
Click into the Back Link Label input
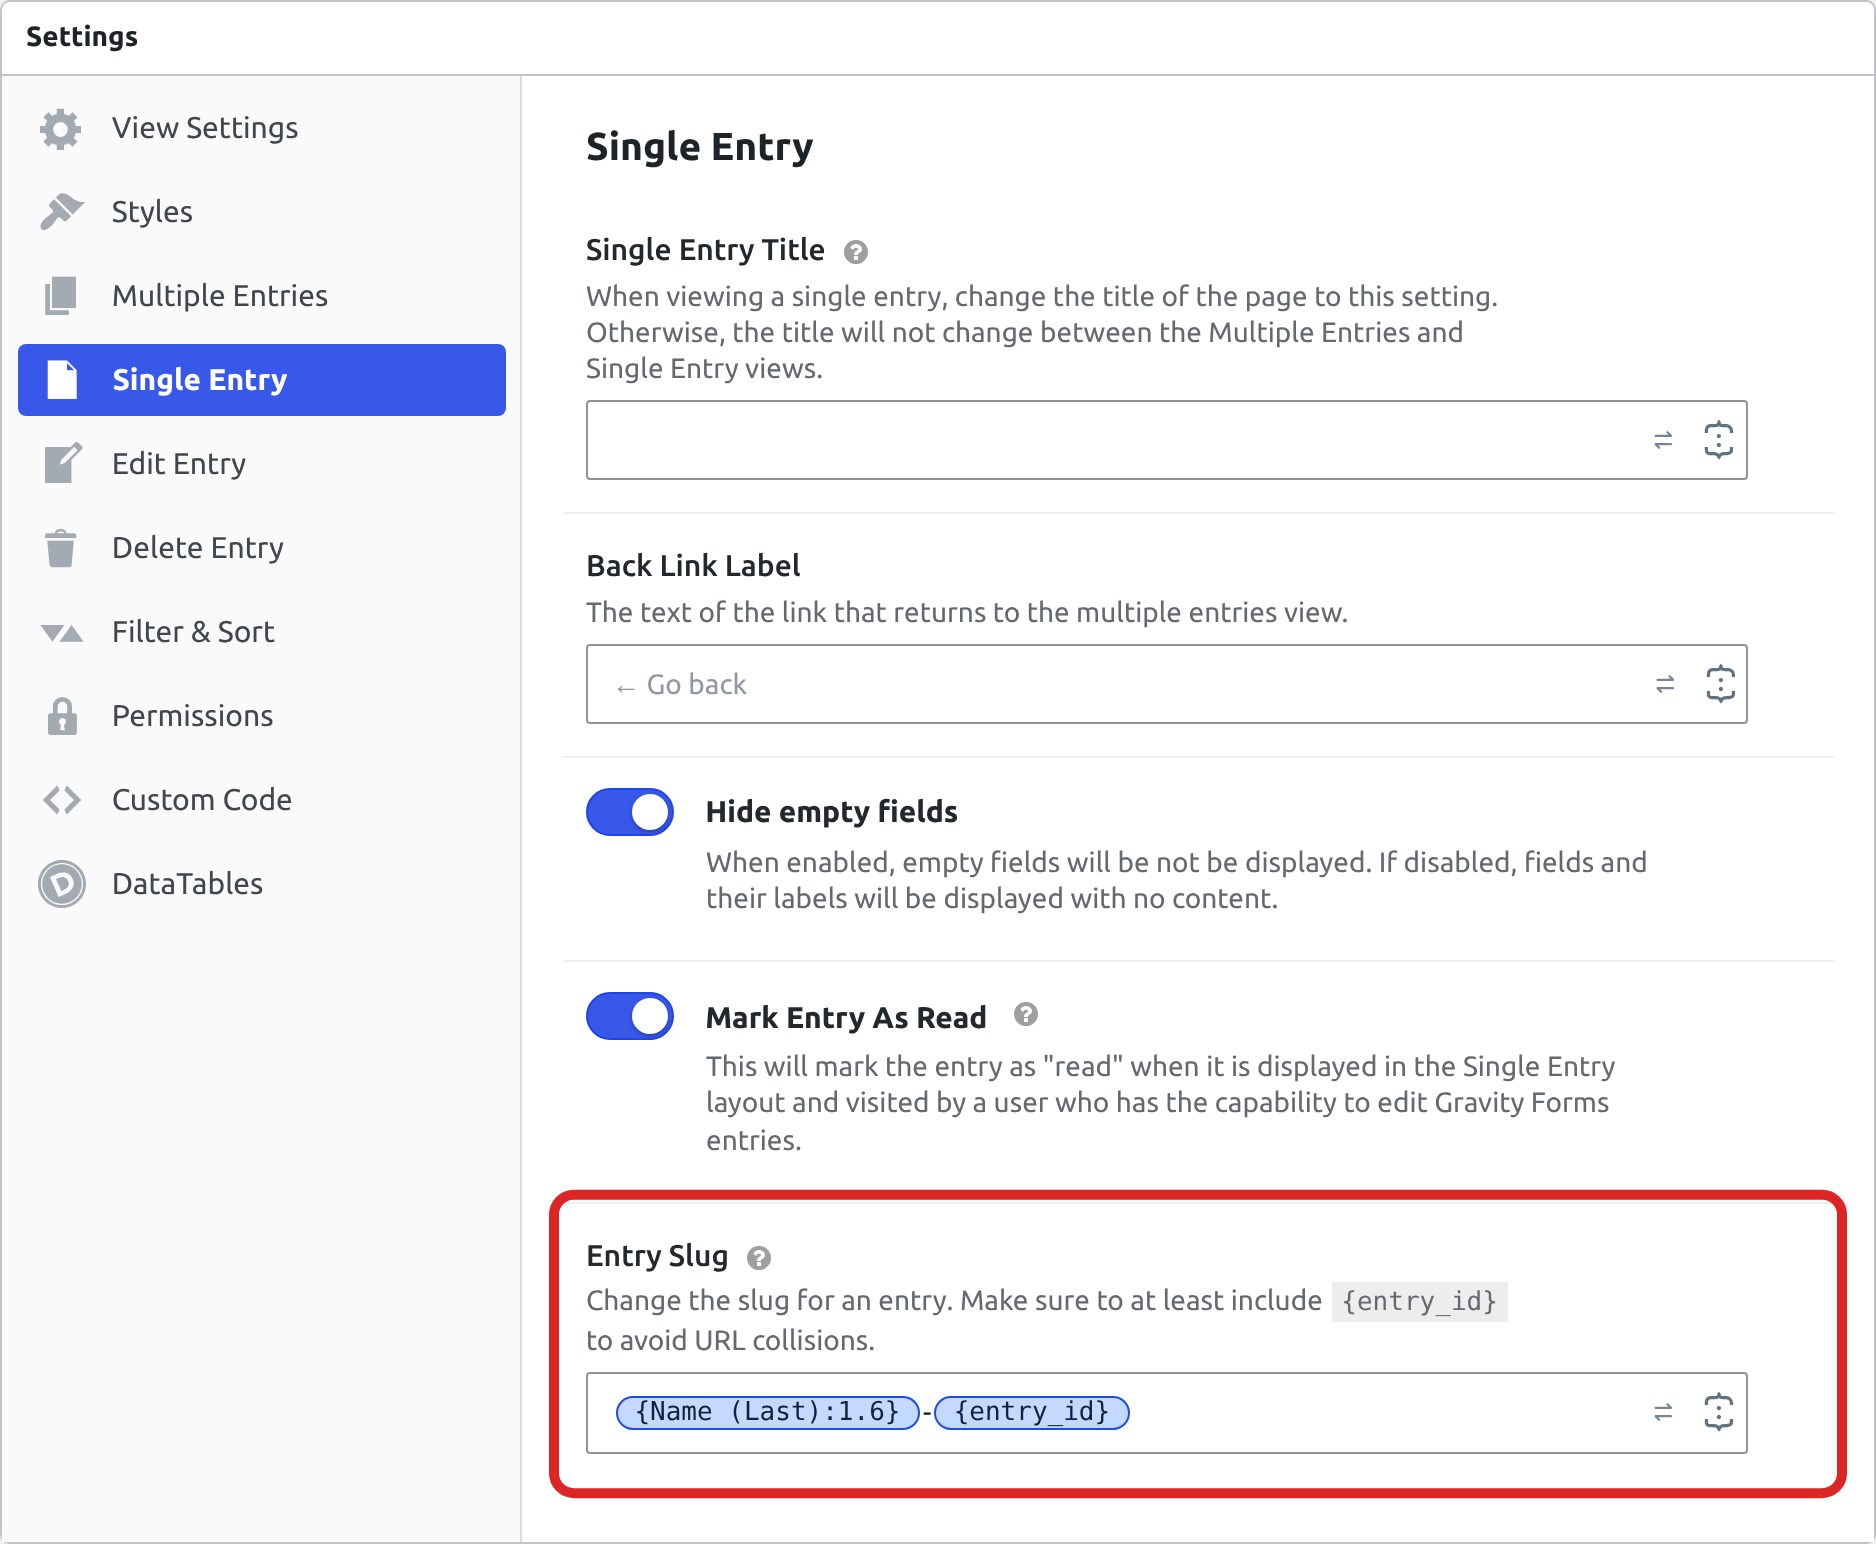point(1166,684)
